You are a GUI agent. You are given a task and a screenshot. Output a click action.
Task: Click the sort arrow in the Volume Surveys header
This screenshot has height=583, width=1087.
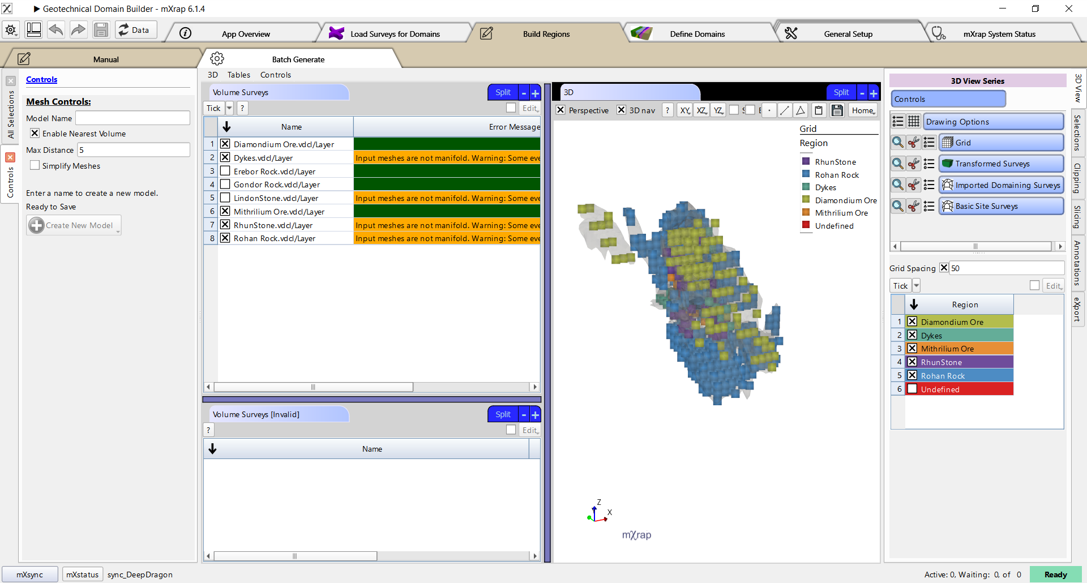coord(226,127)
